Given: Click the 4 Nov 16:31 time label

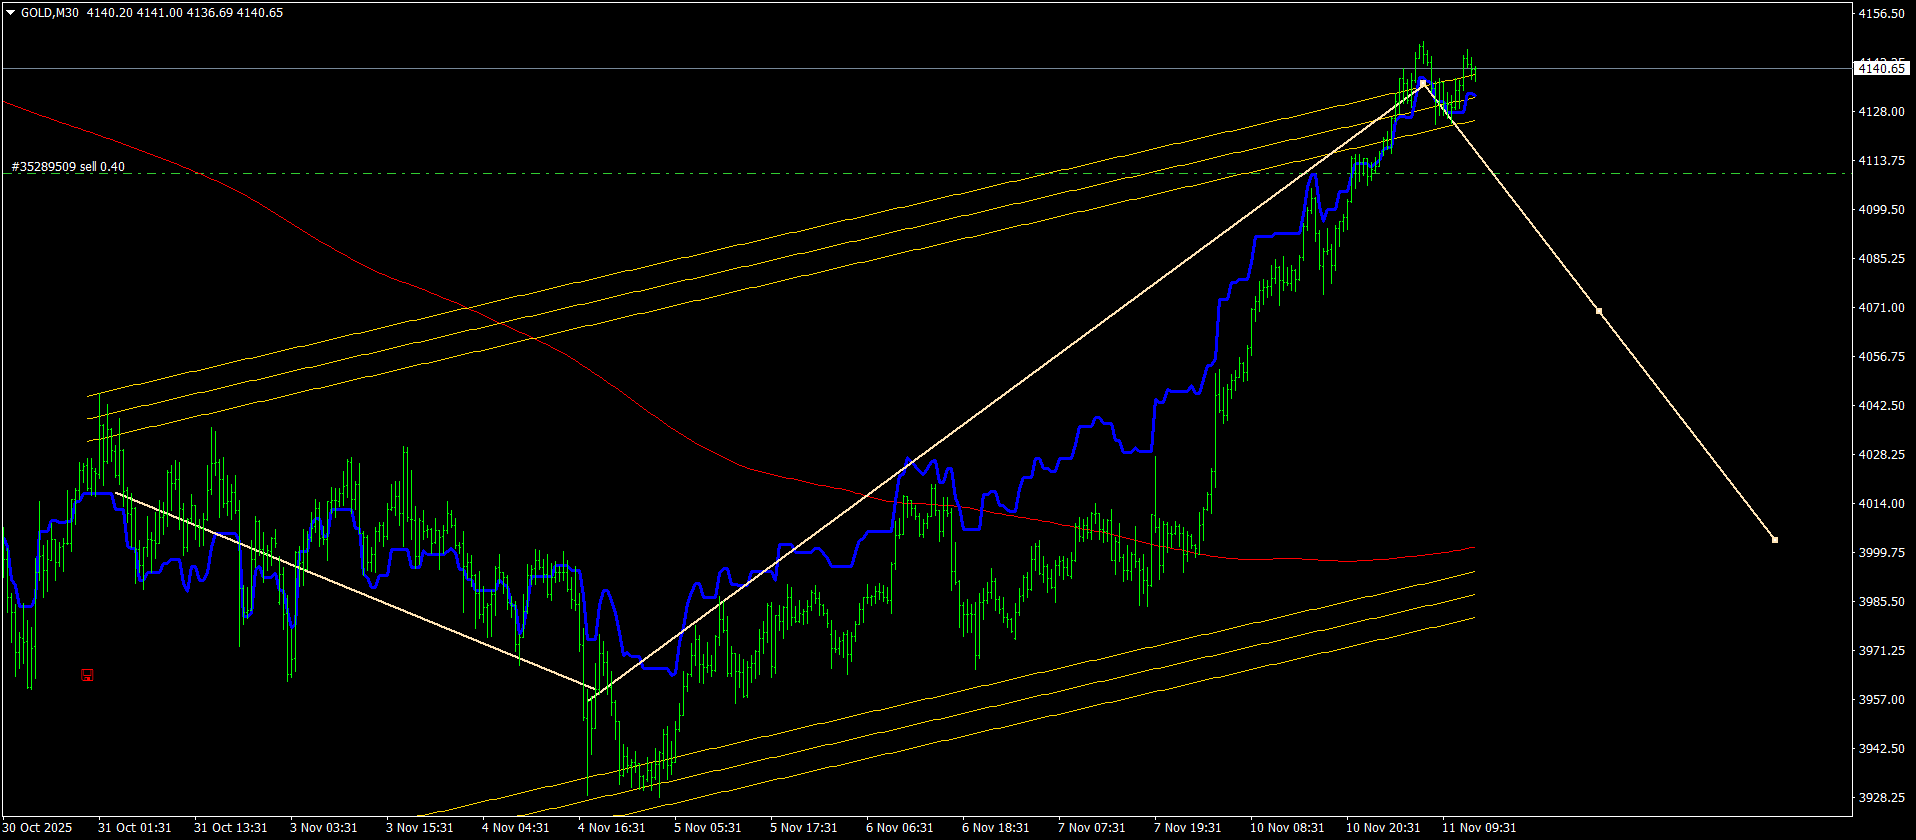Looking at the screenshot, I should pyautogui.click(x=612, y=828).
